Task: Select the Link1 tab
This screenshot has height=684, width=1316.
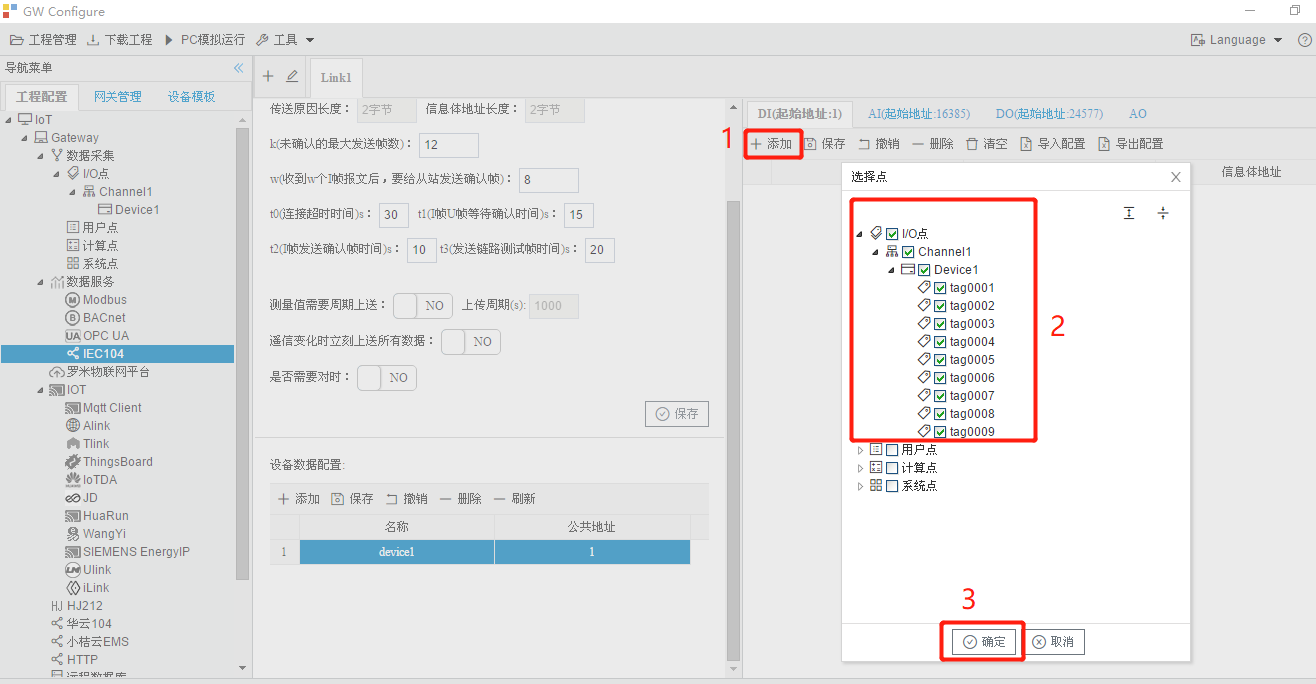Action: coord(336,77)
